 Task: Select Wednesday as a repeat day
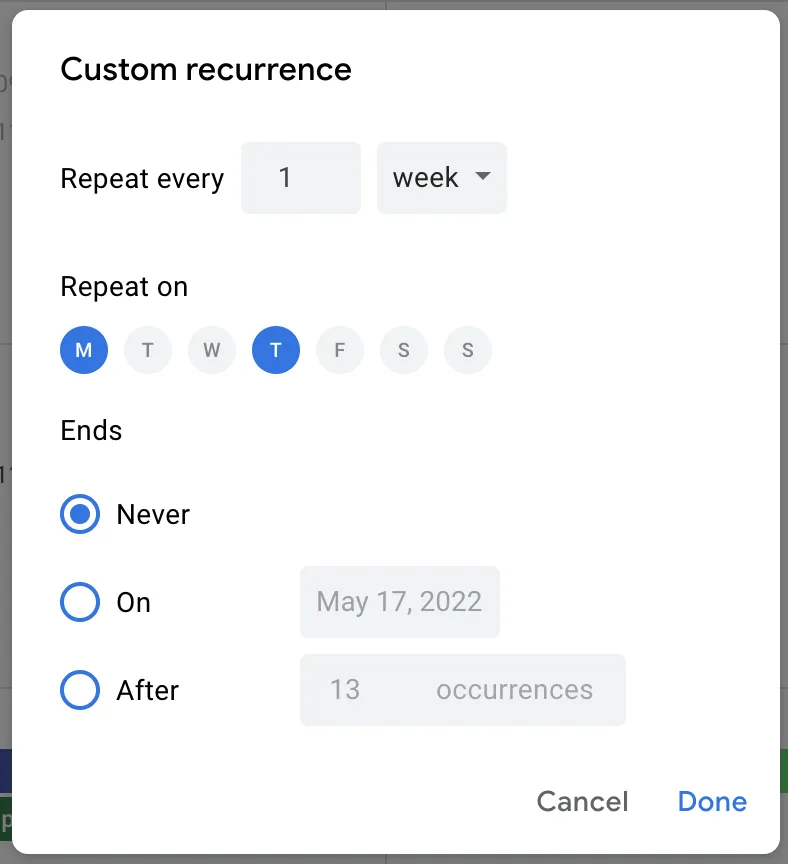(212, 350)
